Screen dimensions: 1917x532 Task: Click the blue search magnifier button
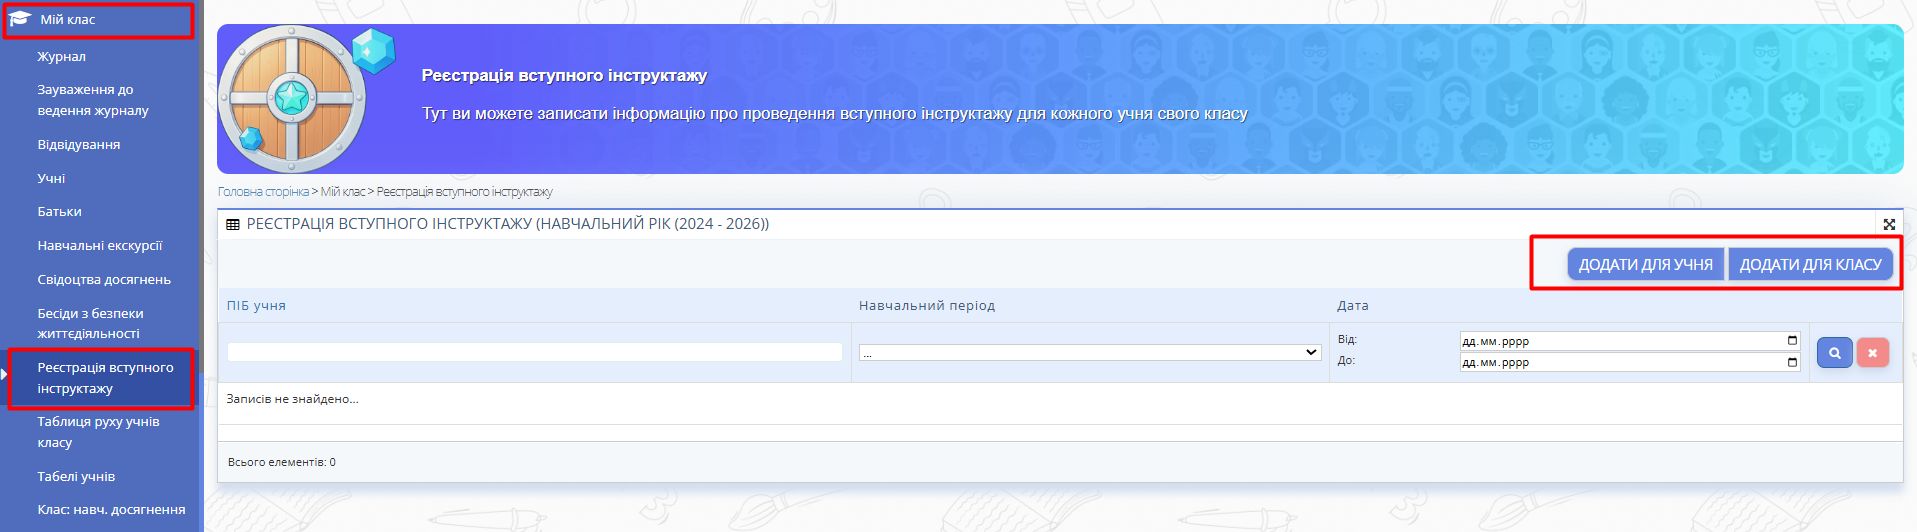(1834, 353)
